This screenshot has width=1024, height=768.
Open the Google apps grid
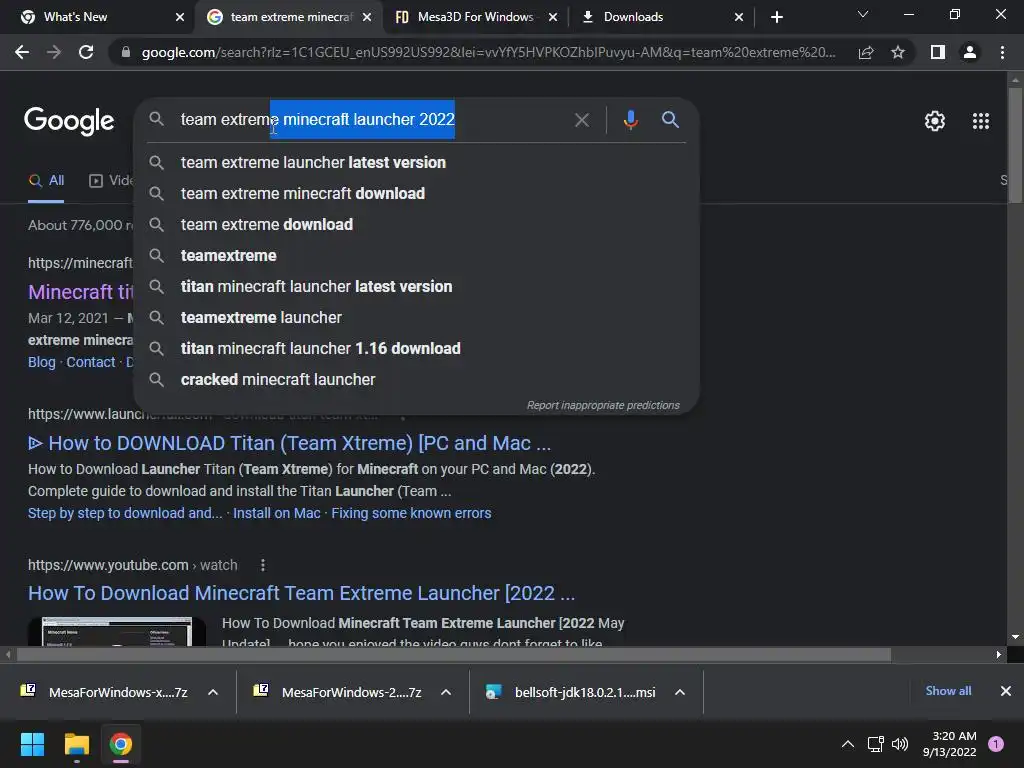click(981, 121)
